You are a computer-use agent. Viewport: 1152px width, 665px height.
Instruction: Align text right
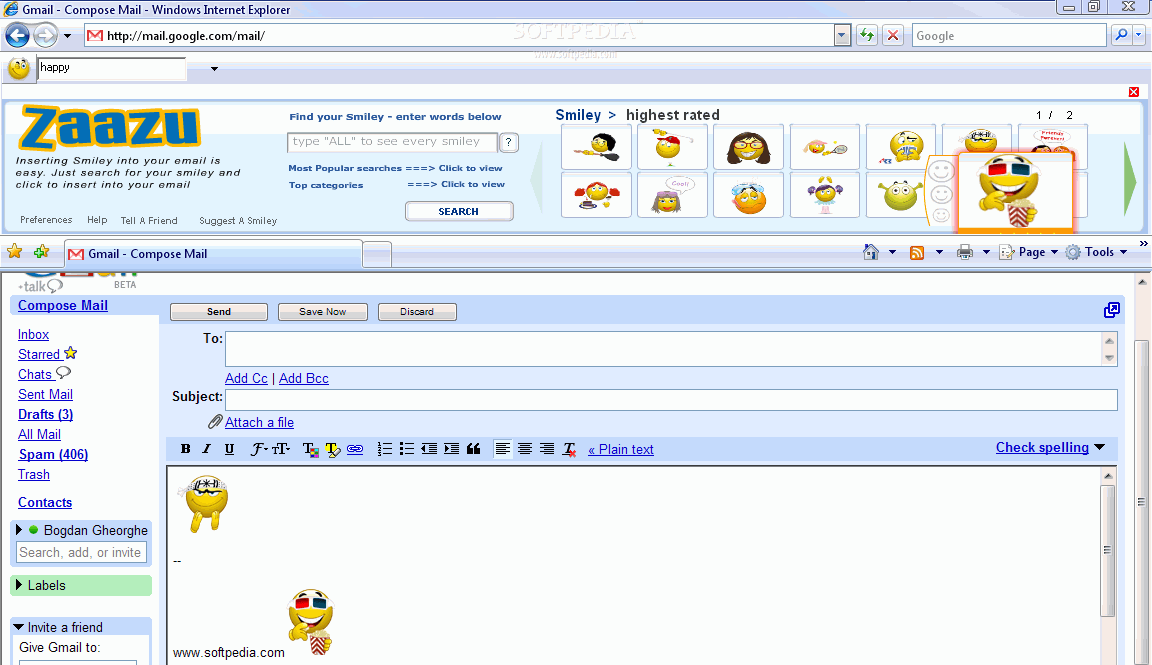pyautogui.click(x=547, y=449)
